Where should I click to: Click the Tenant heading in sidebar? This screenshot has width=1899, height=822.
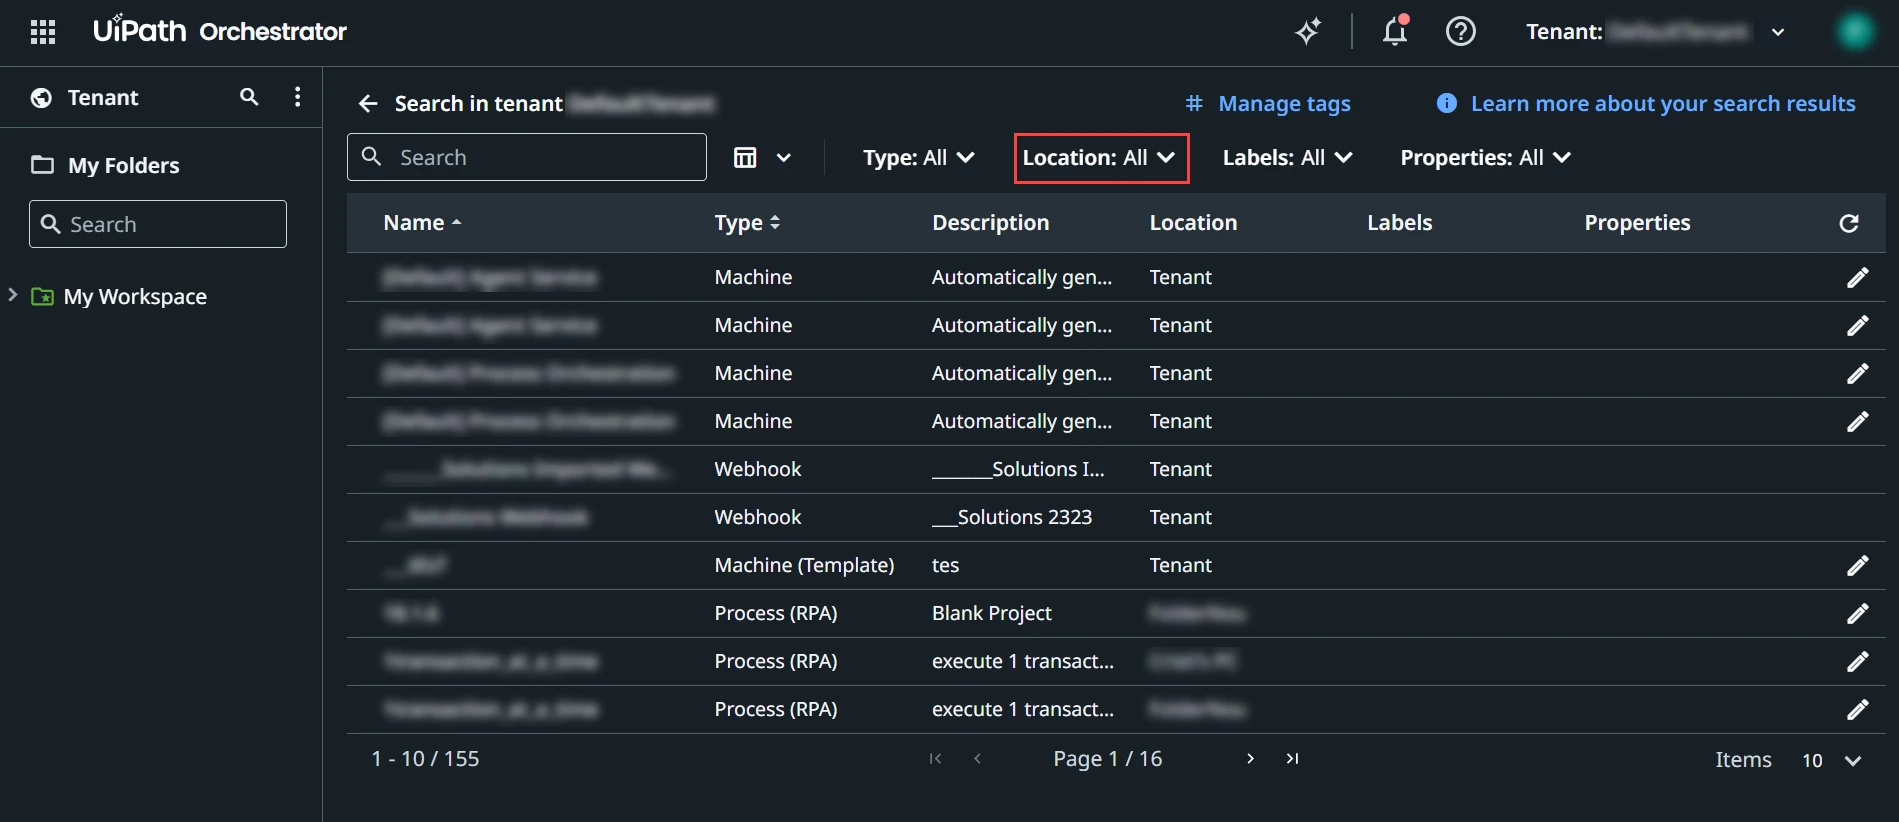[x=103, y=98]
